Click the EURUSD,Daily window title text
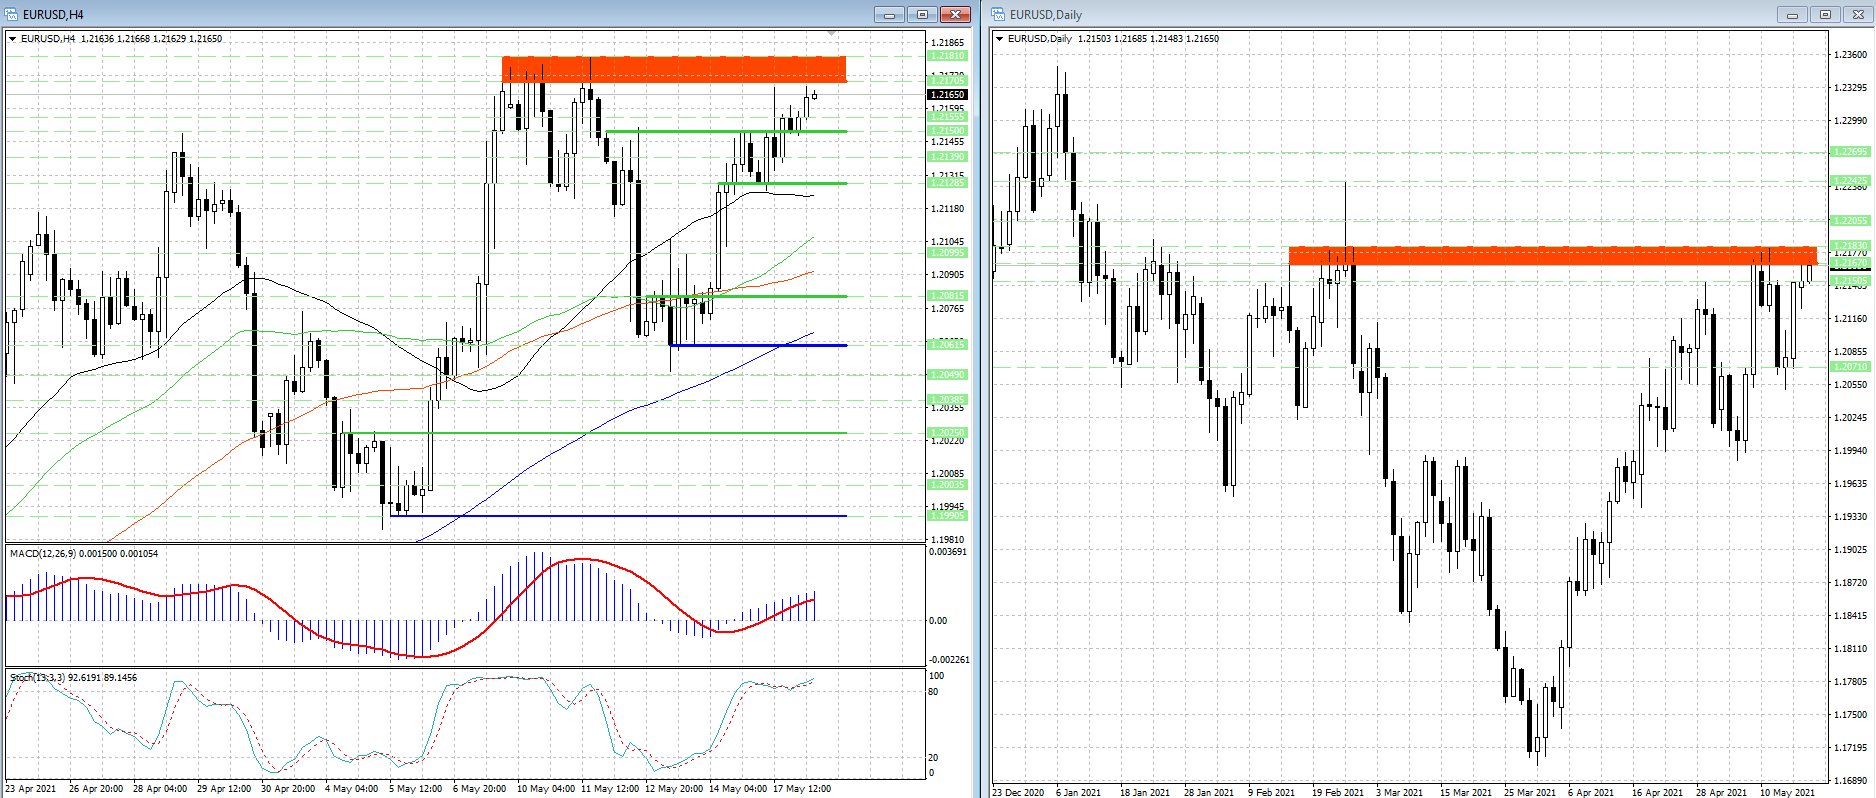The image size is (1876, 798). (1046, 15)
